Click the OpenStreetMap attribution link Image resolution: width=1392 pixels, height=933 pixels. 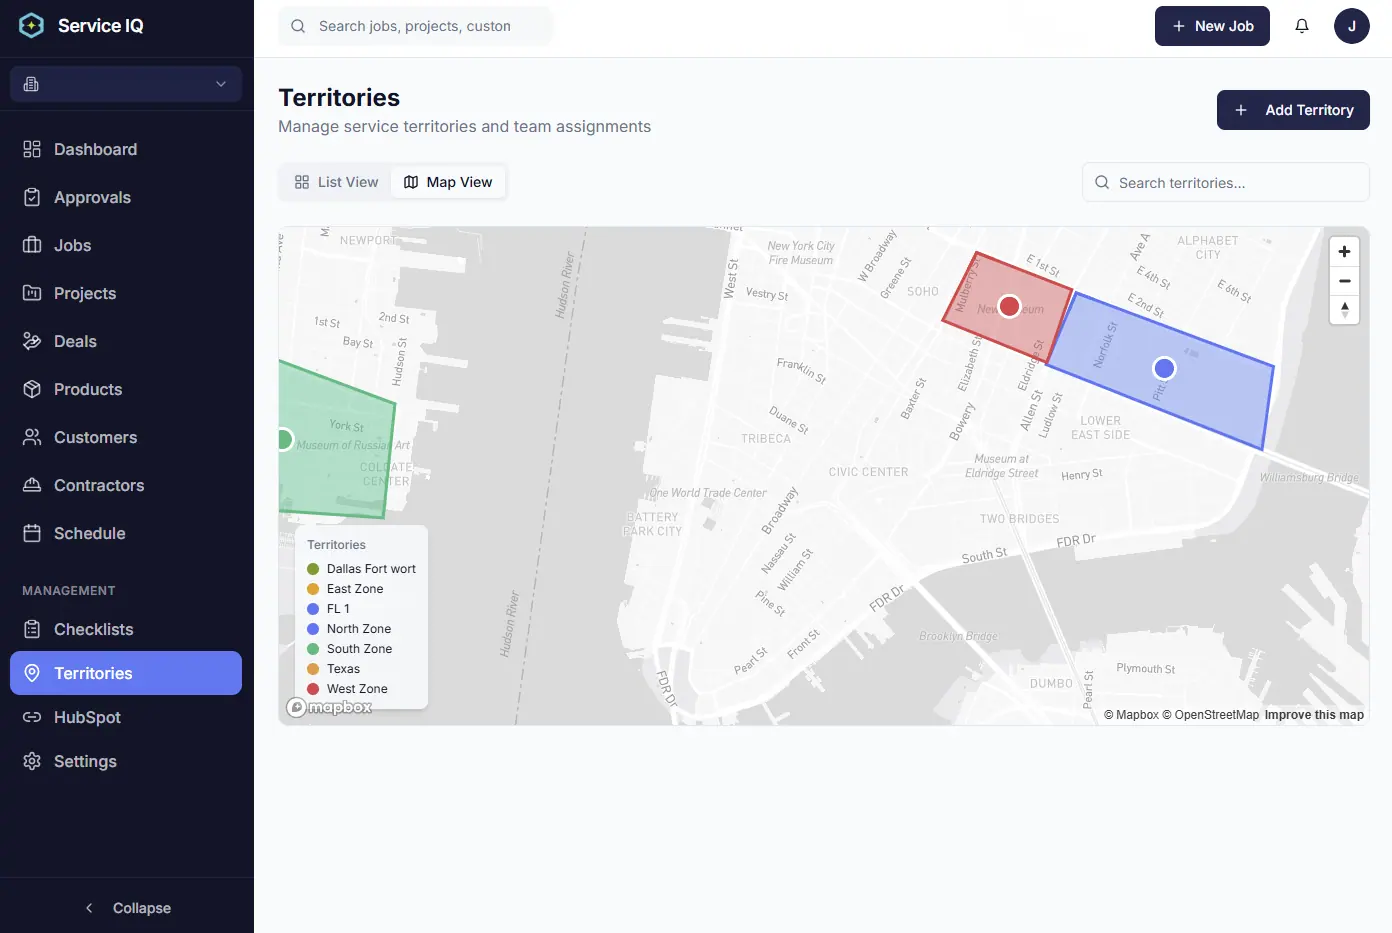click(1210, 715)
